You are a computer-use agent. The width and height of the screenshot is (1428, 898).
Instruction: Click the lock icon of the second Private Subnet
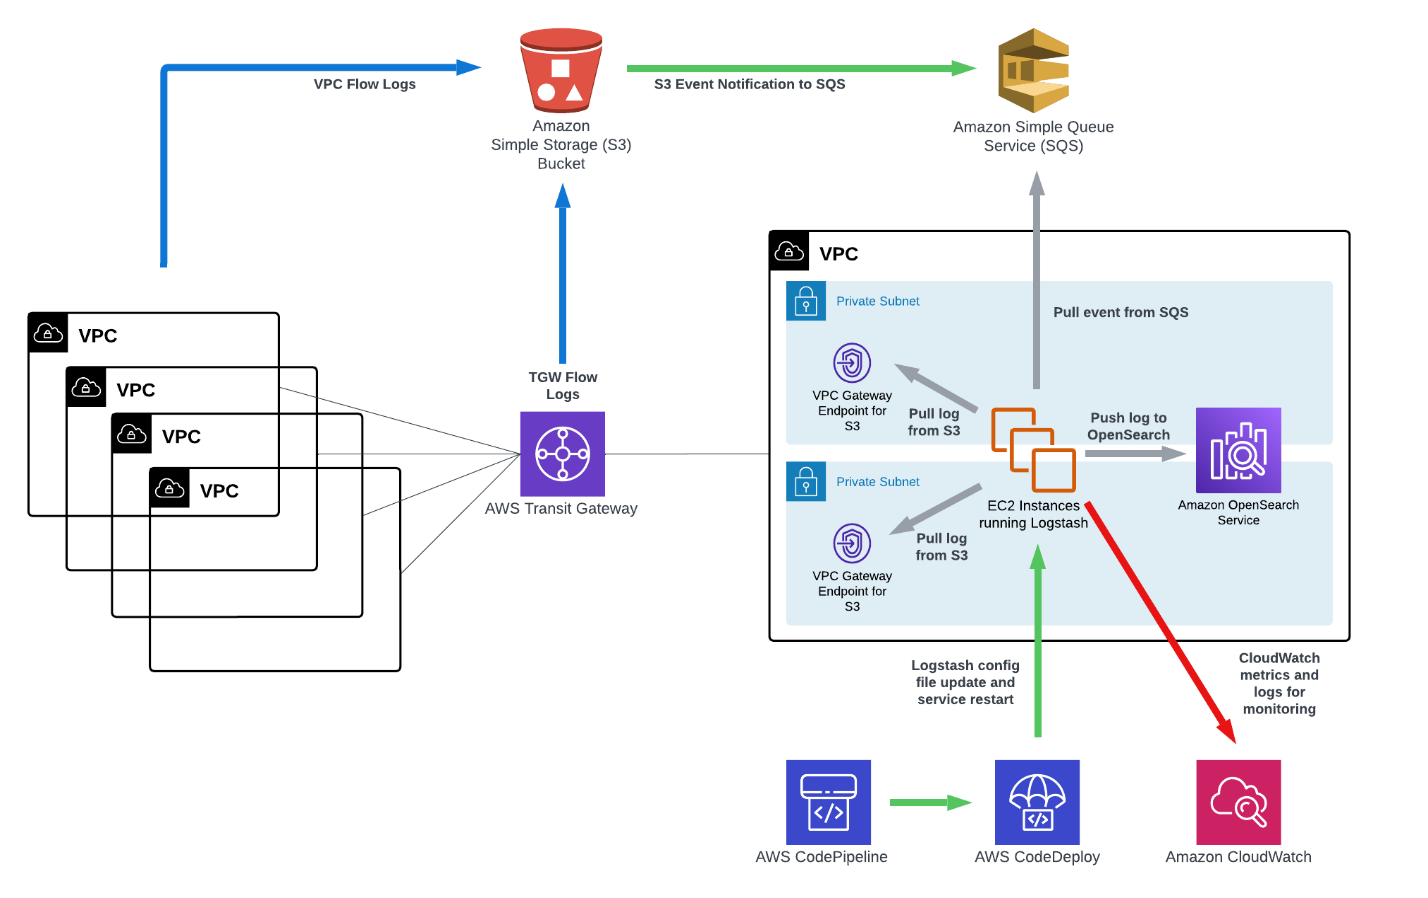[x=806, y=481]
